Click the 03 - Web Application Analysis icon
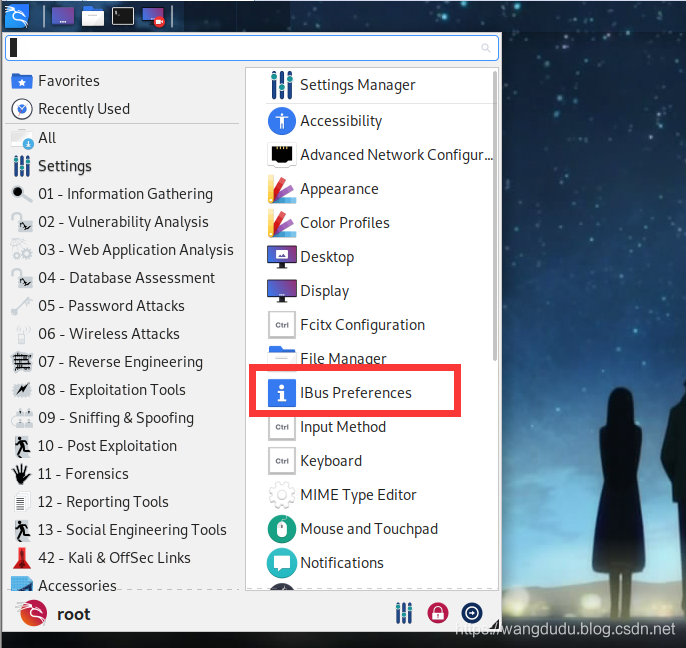Viewport: 686px width, 648px height. coord(21,250)
